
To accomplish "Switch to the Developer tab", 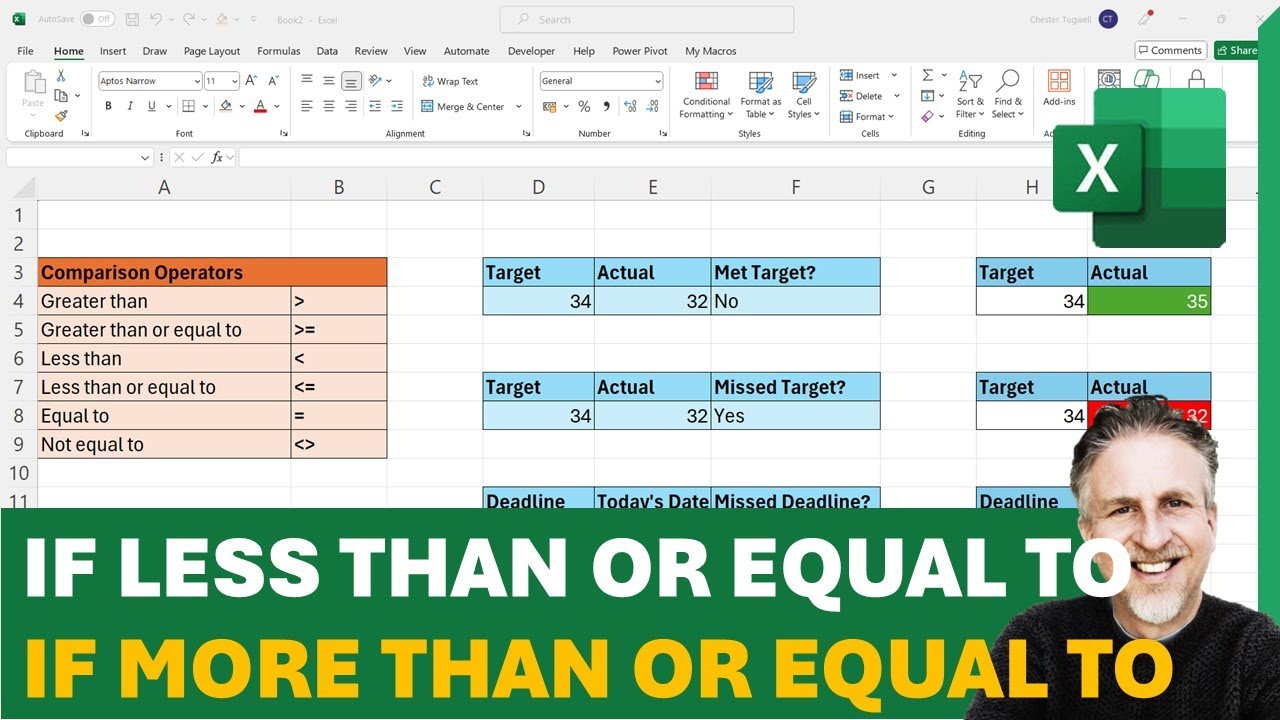I will [531, 51].
